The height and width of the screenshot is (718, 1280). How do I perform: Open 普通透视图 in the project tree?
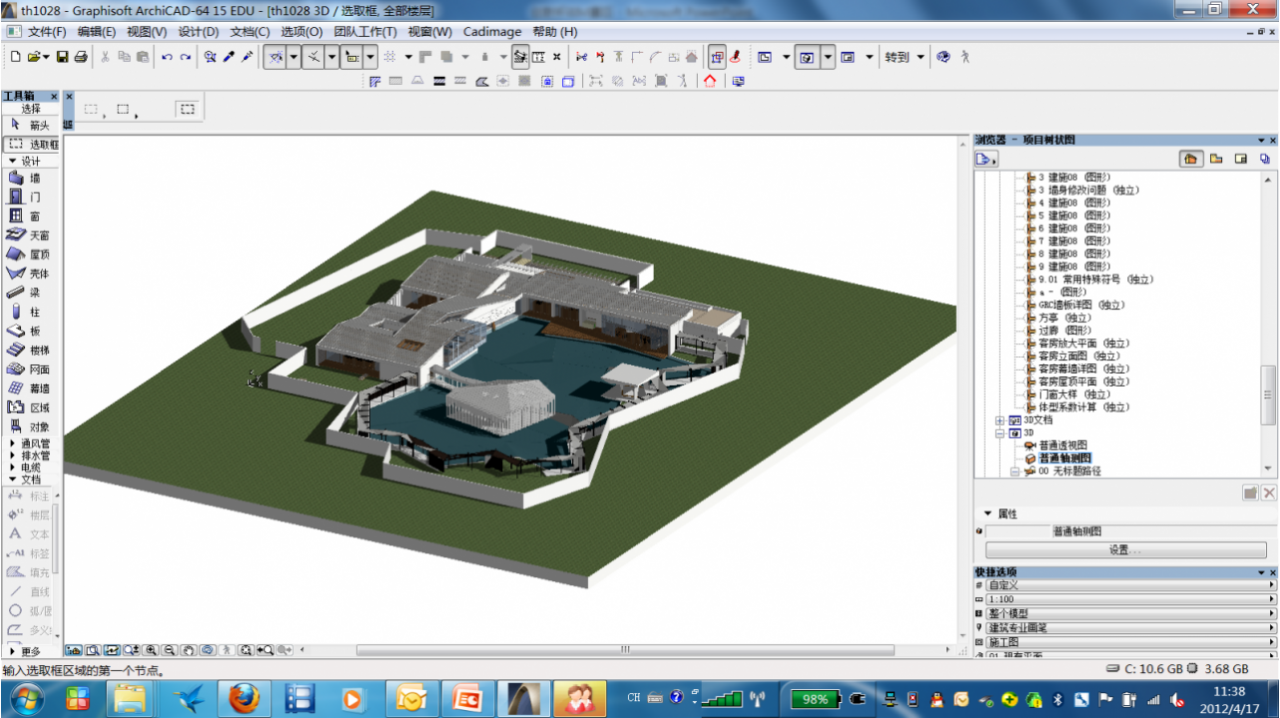[x=1062, y=445]
